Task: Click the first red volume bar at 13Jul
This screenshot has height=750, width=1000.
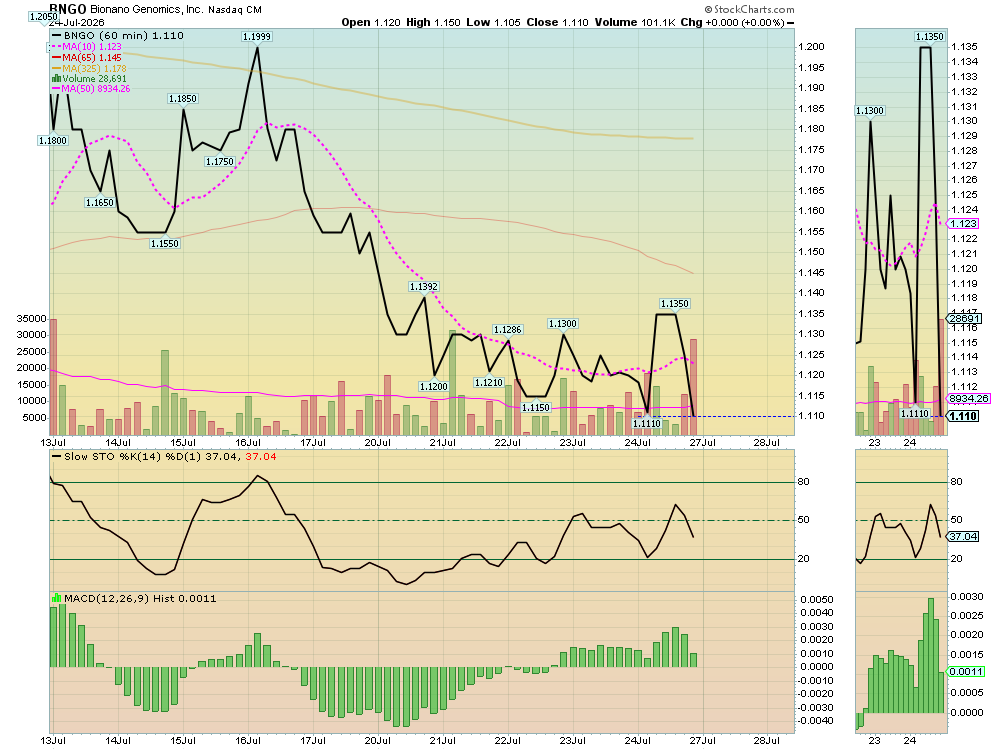Action: [53, 377]
